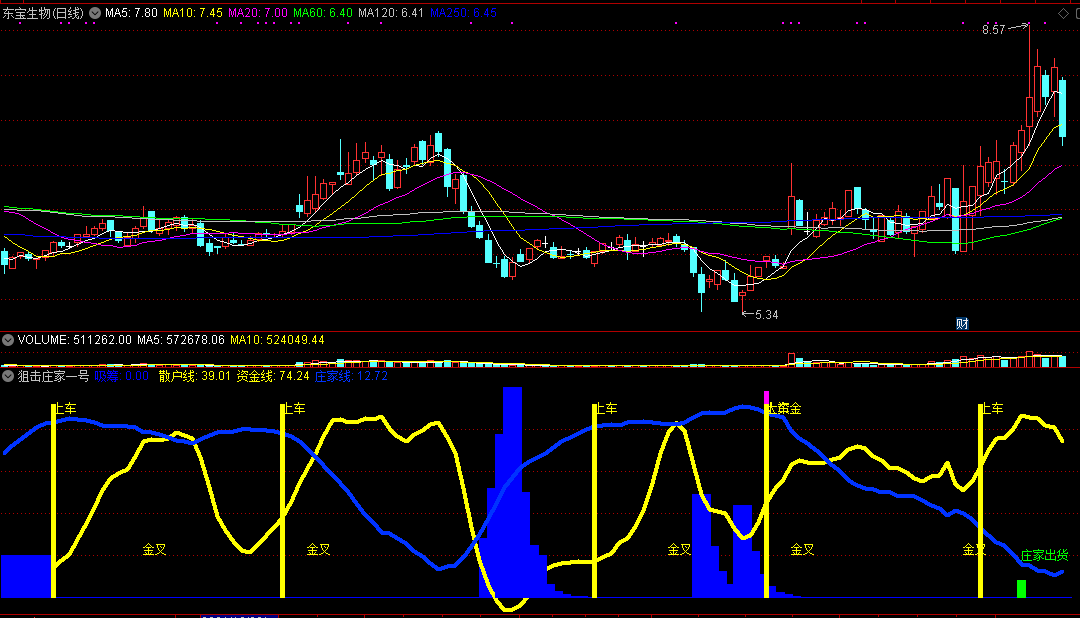
Task: Click the green bar below 庄家出货
Action: 1021,588
